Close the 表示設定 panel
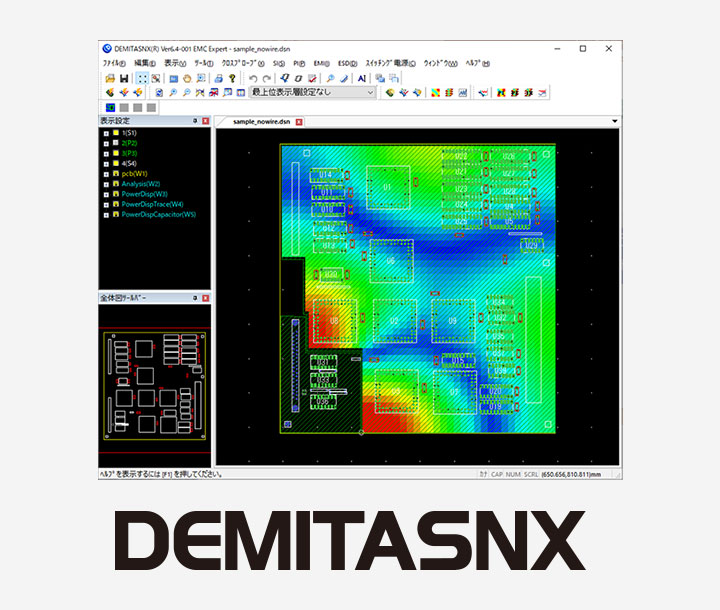 [206, 121]
